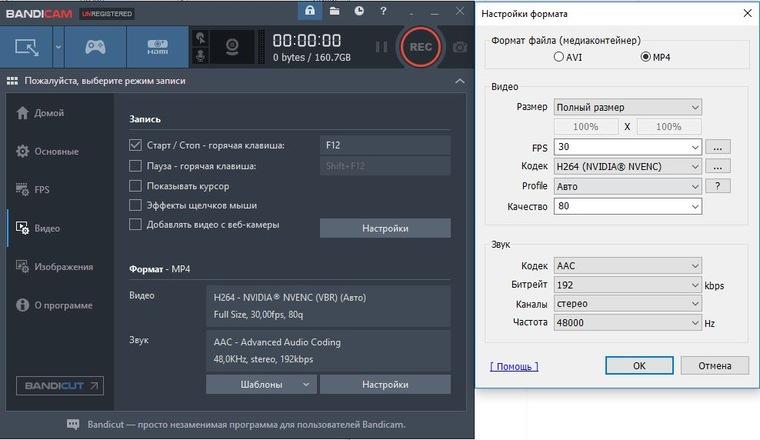Click the F12 start/stop hotkey field
This screenshot has height=440, width=760.
point(385,145)
